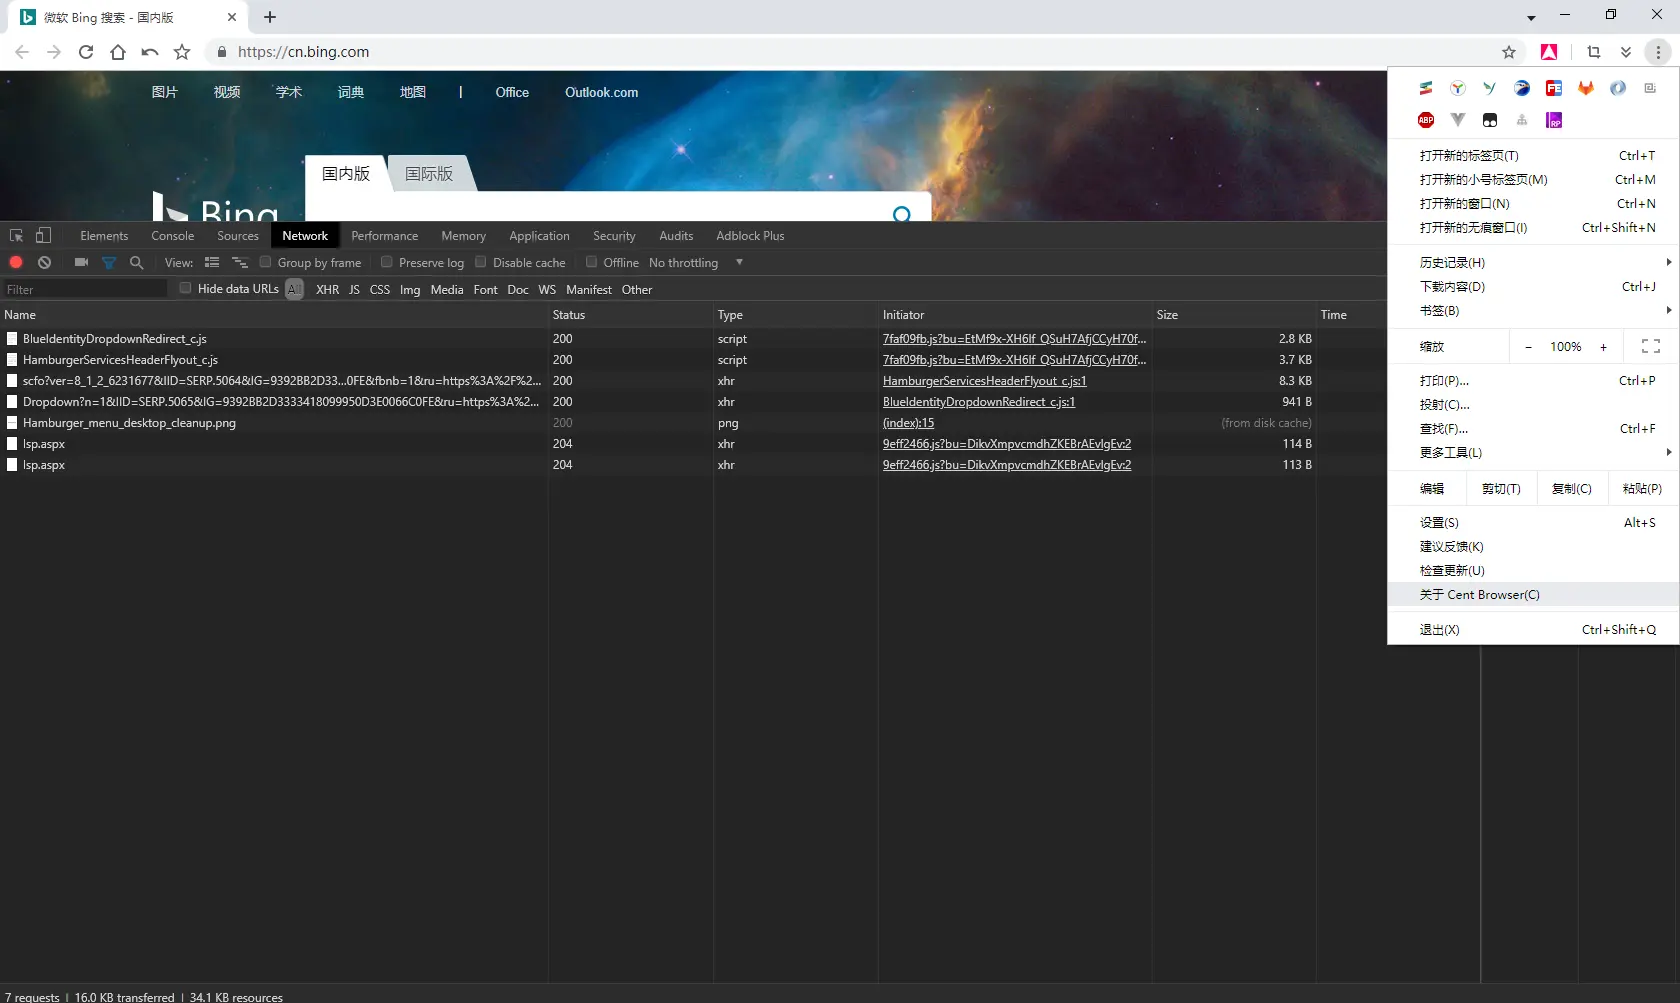Reload the Bing page
1680x1003 pixels.
[86, 52]
